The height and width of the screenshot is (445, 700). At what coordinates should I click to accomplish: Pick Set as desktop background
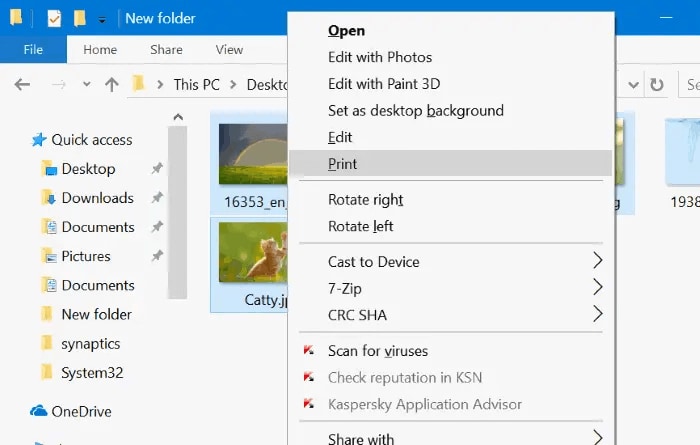click(x=415, y=111)
